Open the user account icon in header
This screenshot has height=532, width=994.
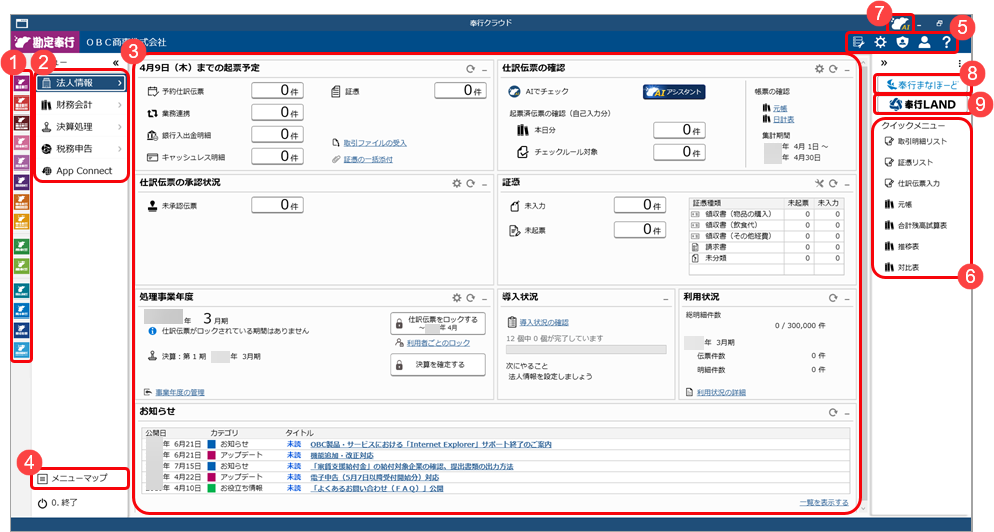pyautogui.click(x=924, y=42)
